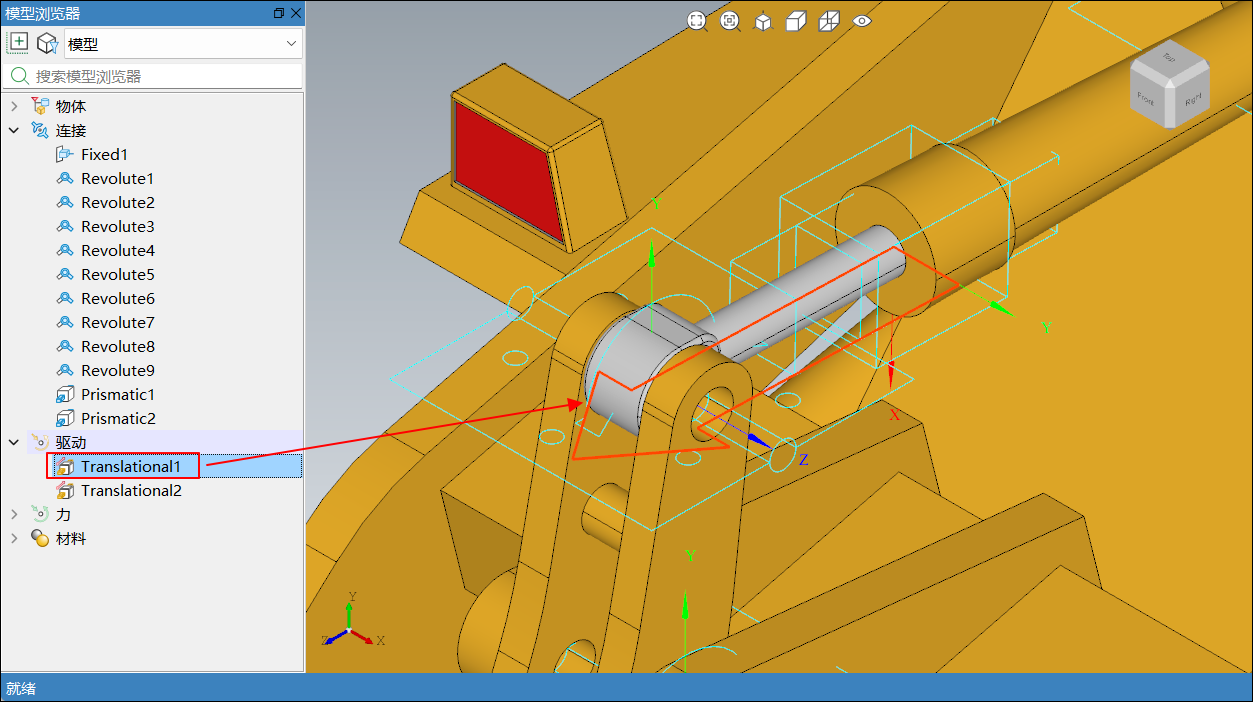Click the 搜索模型浏览器 search field
Image resolution: width=1253 pixels, height=702 pixels.
pos(160,76)
